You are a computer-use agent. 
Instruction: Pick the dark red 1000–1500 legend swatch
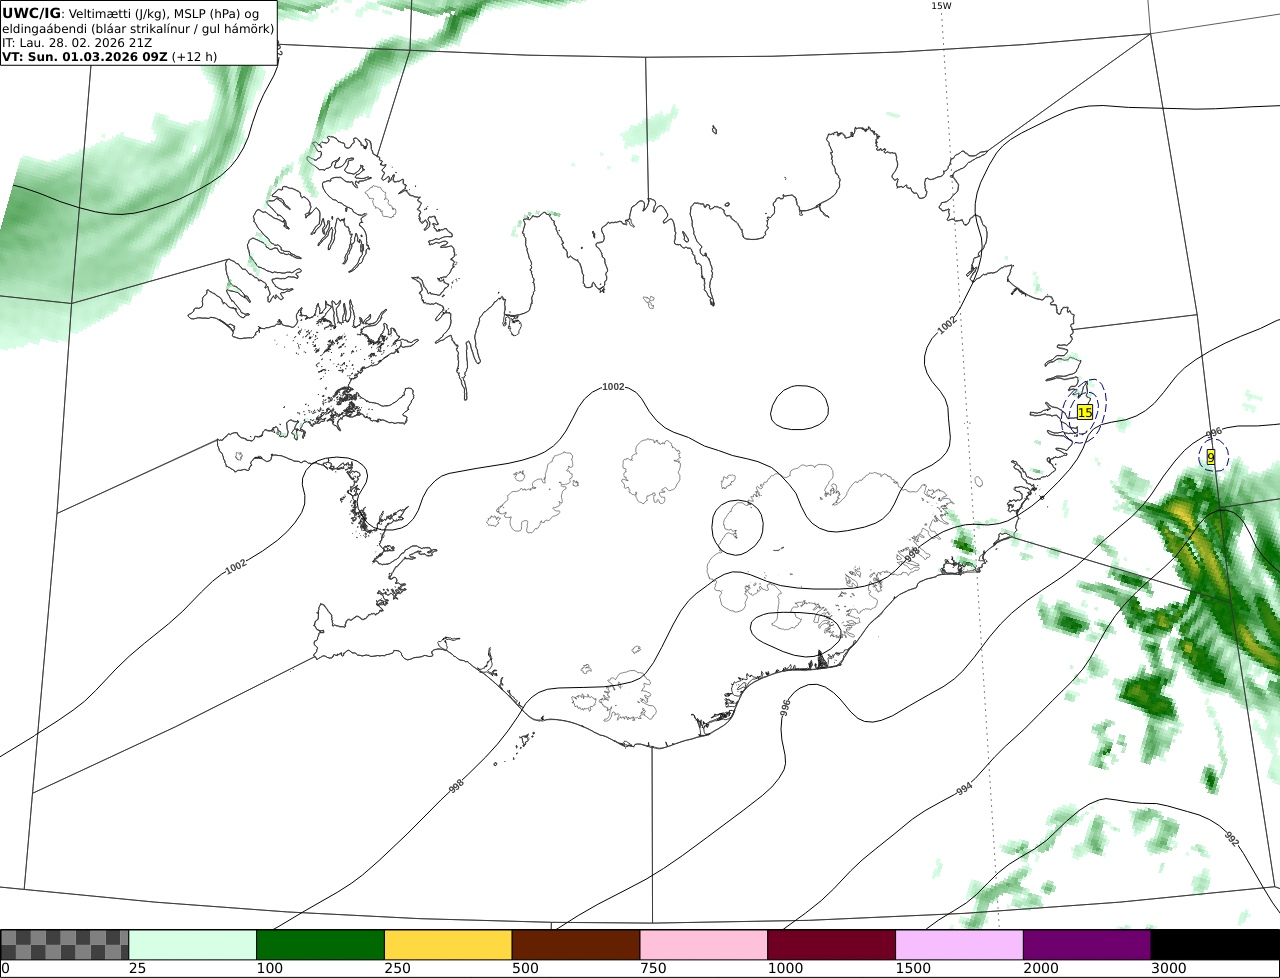click(x=832, y=945)
